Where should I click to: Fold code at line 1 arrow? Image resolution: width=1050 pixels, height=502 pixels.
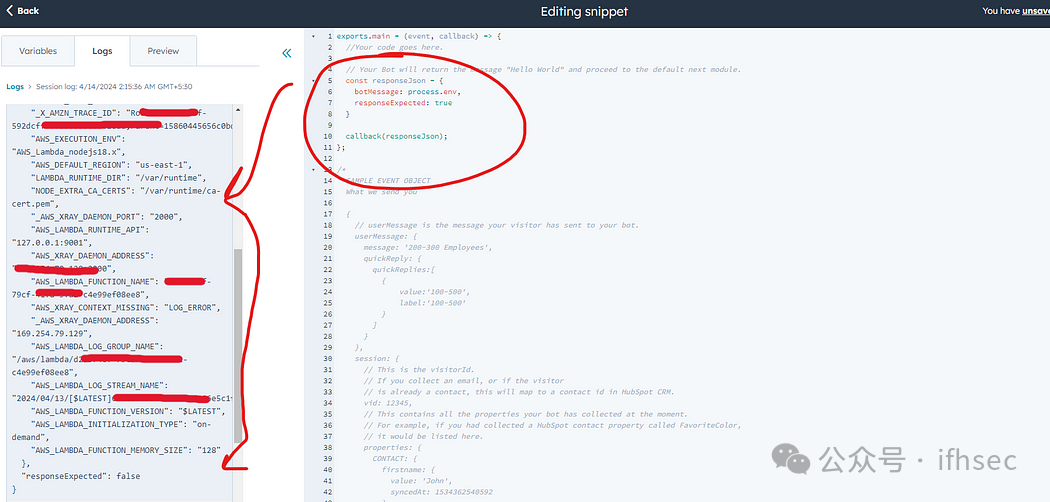coord(313,36)
